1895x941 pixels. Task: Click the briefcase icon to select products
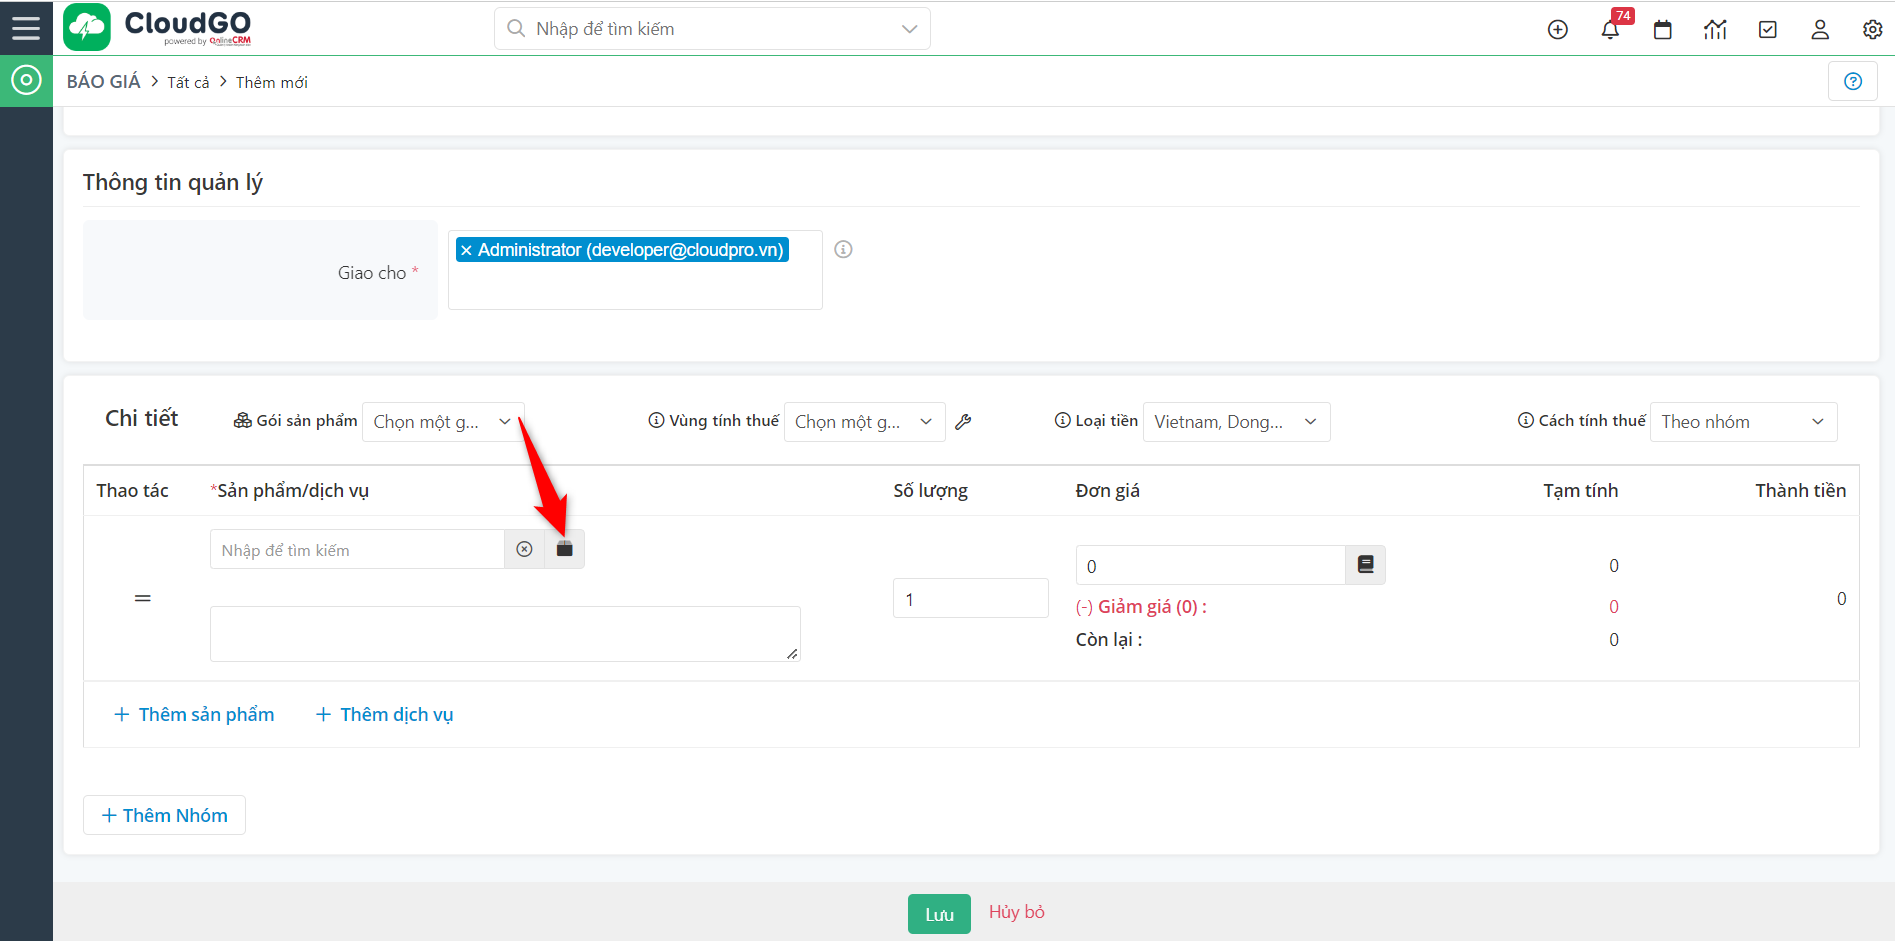click(564, 548)
